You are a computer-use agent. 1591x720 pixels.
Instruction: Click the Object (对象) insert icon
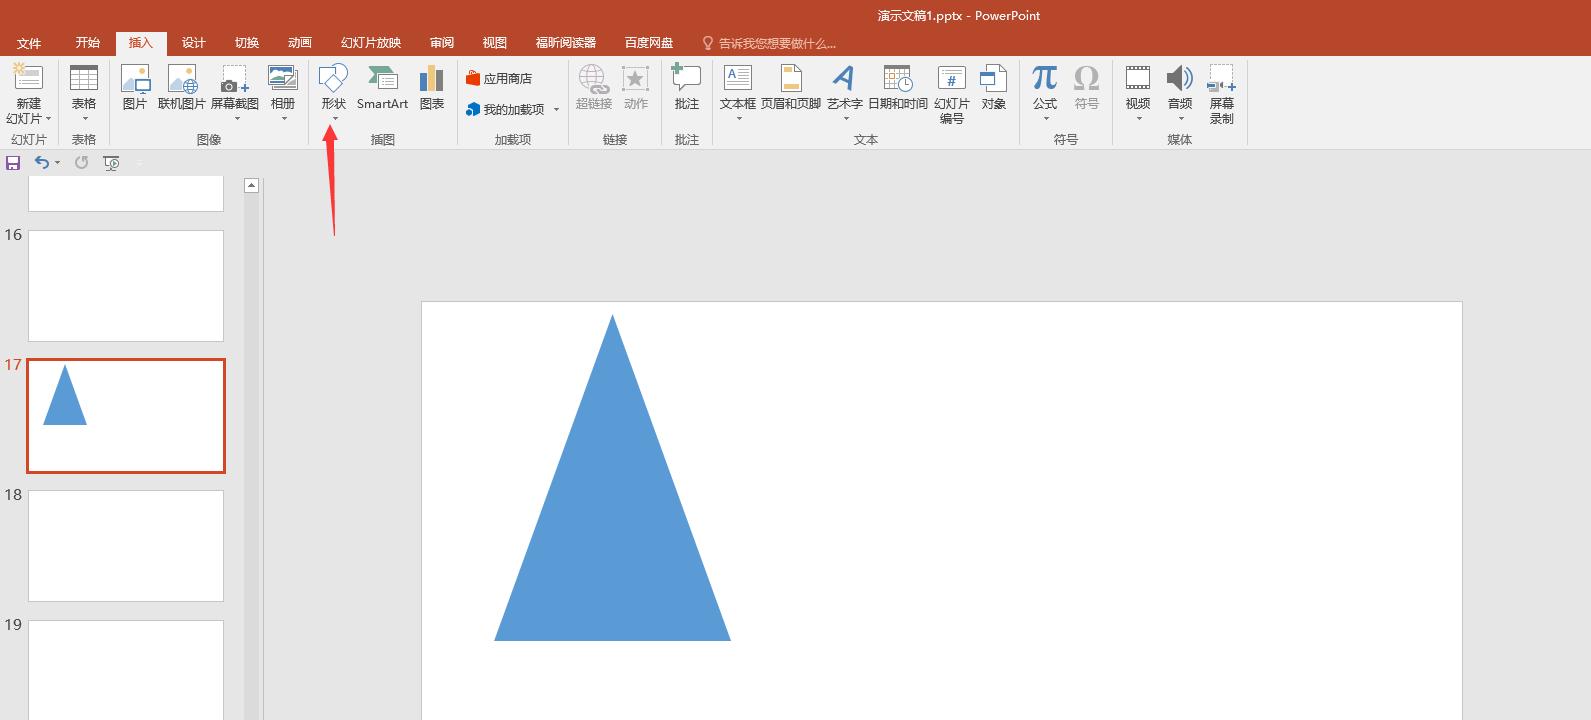[993, 88]
